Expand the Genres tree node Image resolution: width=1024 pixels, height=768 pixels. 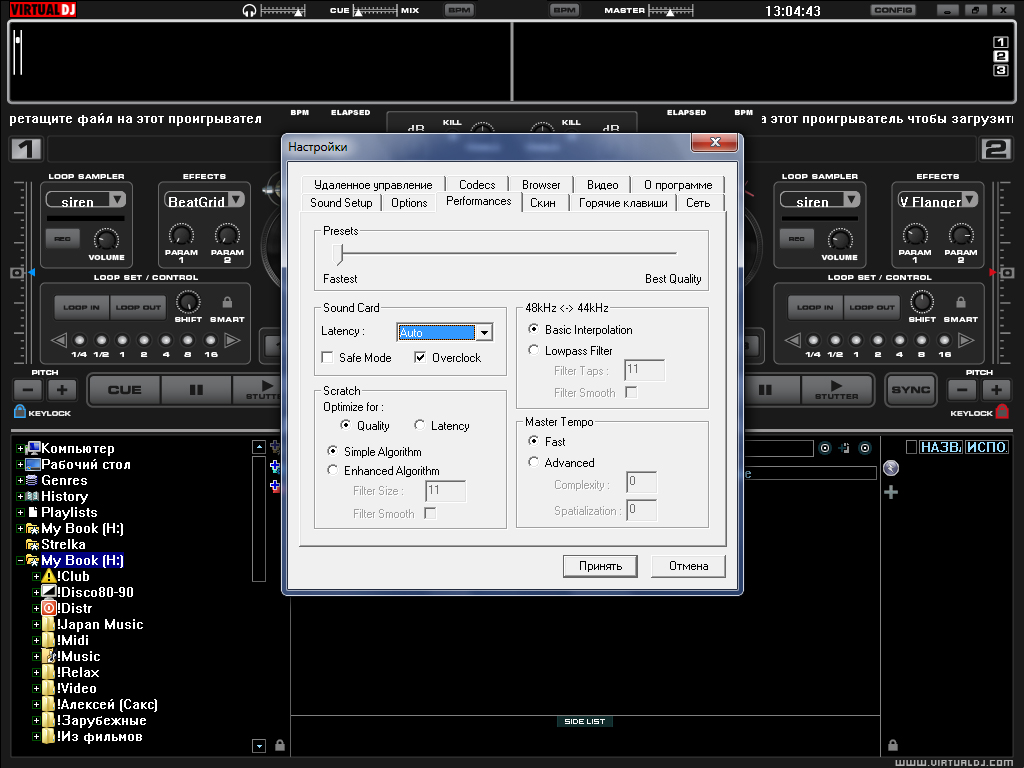click(x=20, y=480)
